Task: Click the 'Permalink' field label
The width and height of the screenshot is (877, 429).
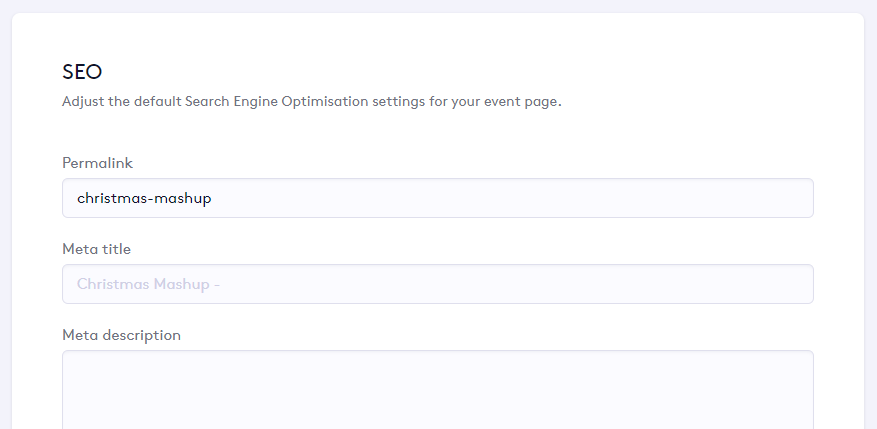Action: (x=97, y=162)
